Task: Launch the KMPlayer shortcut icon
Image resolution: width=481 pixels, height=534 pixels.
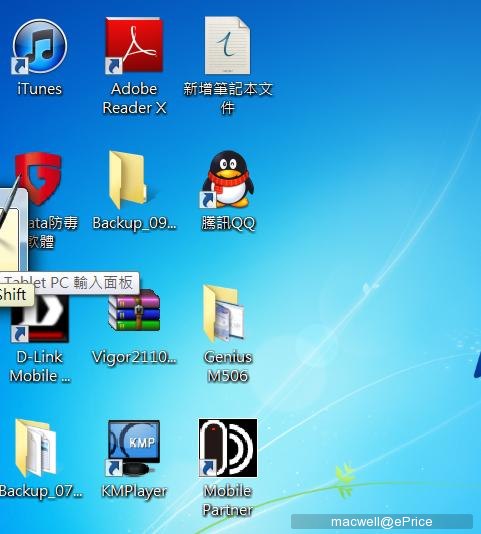Action: (x=133, y=448)
